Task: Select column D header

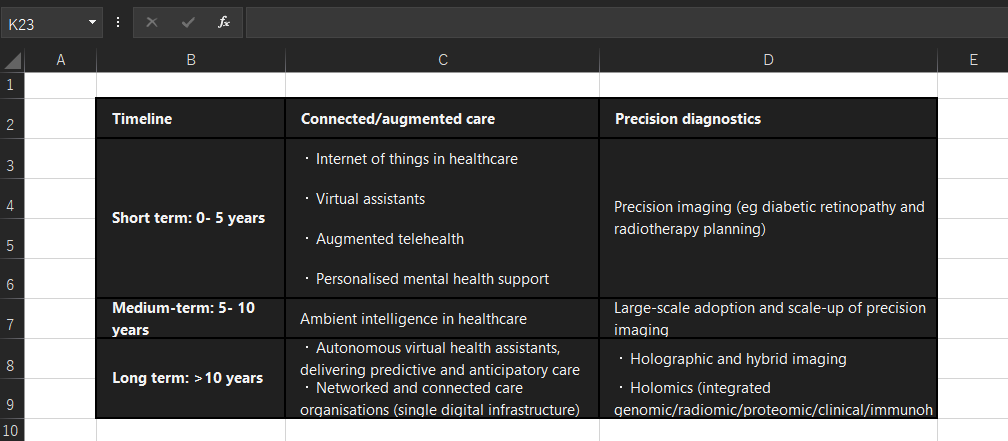Action: point(768,60)
